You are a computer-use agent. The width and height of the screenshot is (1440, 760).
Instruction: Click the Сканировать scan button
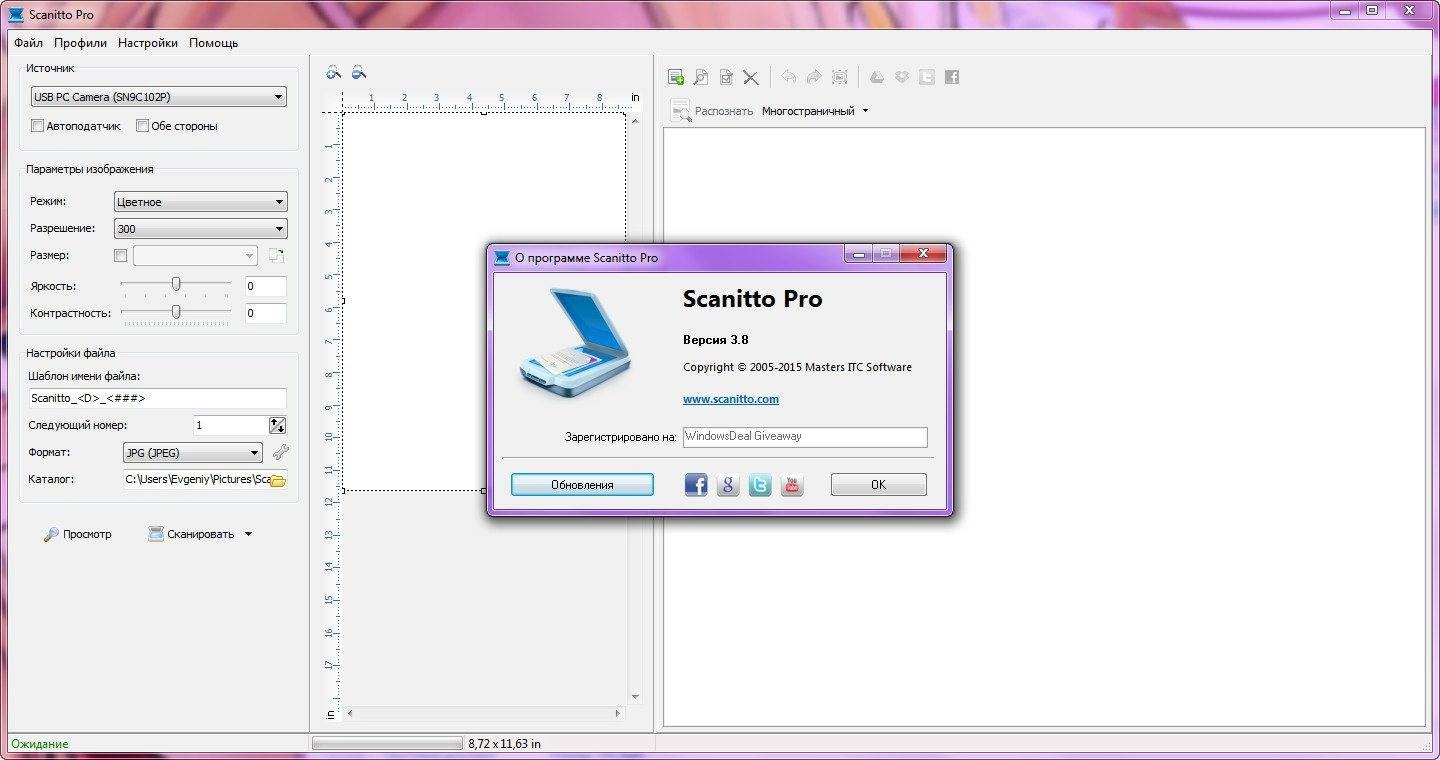coord(191,534)
